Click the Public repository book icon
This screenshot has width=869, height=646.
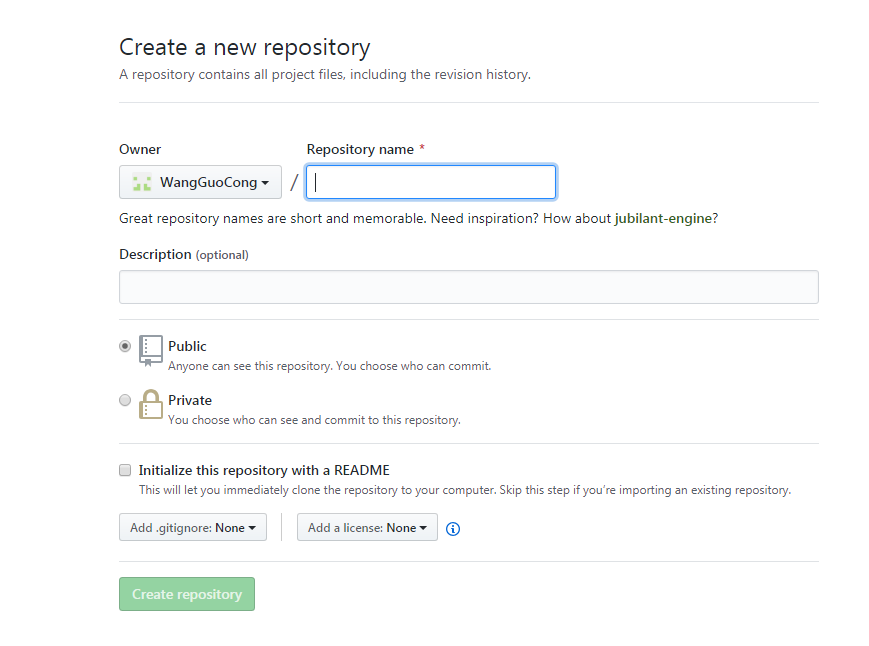tap(151, 351)
